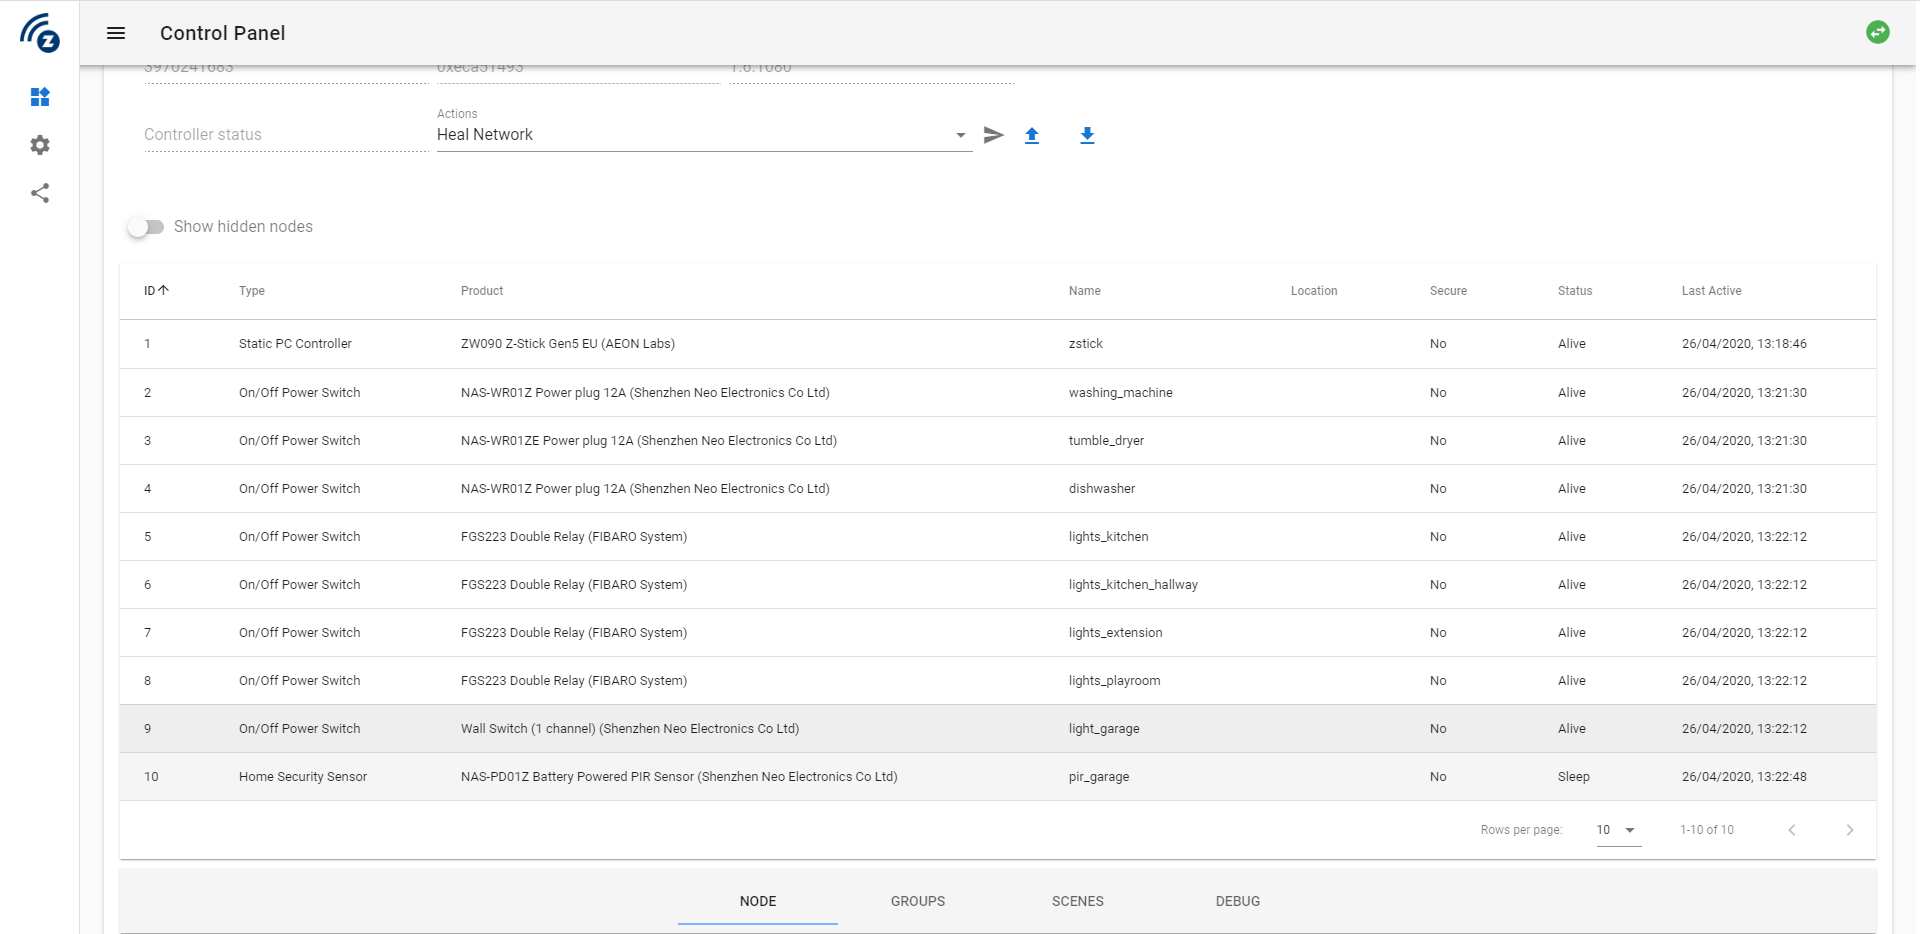Click the green connection status icon
1920x934 pixels.
coord(1878,31)
